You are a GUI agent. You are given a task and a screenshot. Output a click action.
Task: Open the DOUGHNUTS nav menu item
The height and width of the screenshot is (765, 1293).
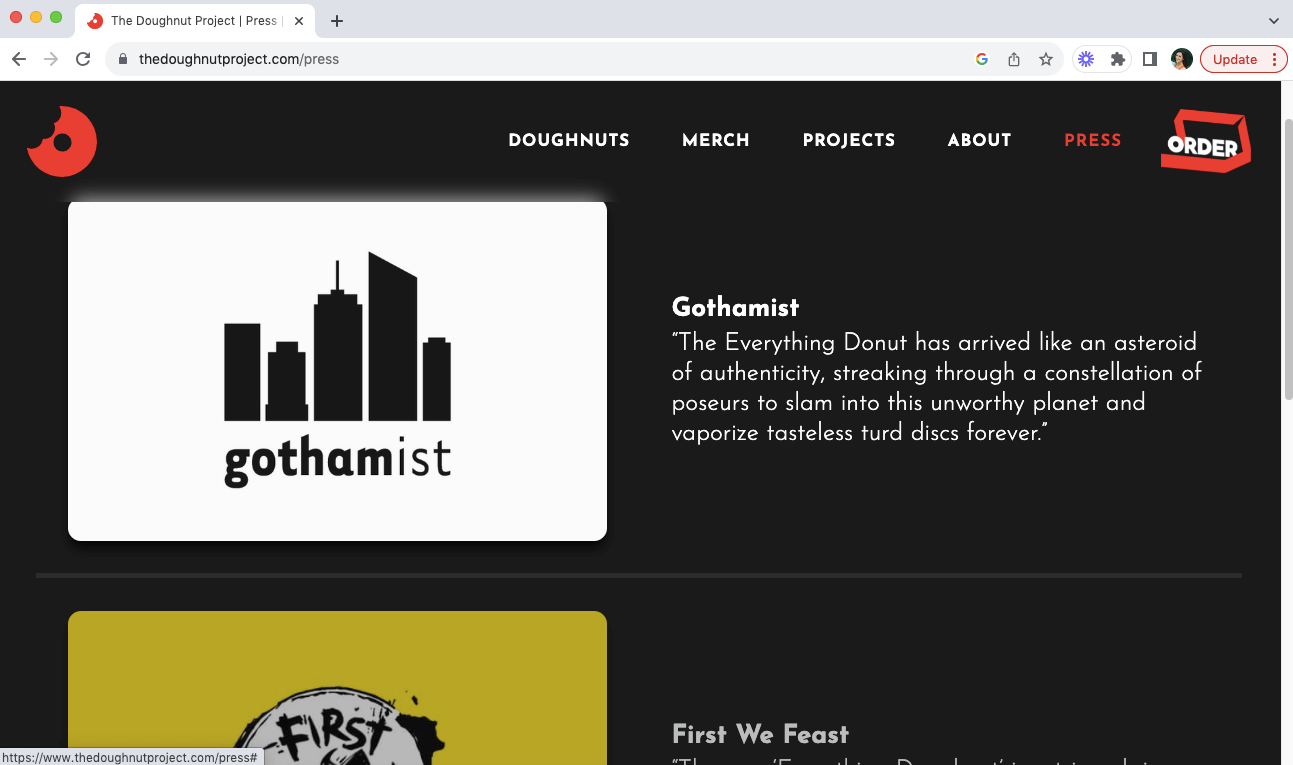pos(569,140)
